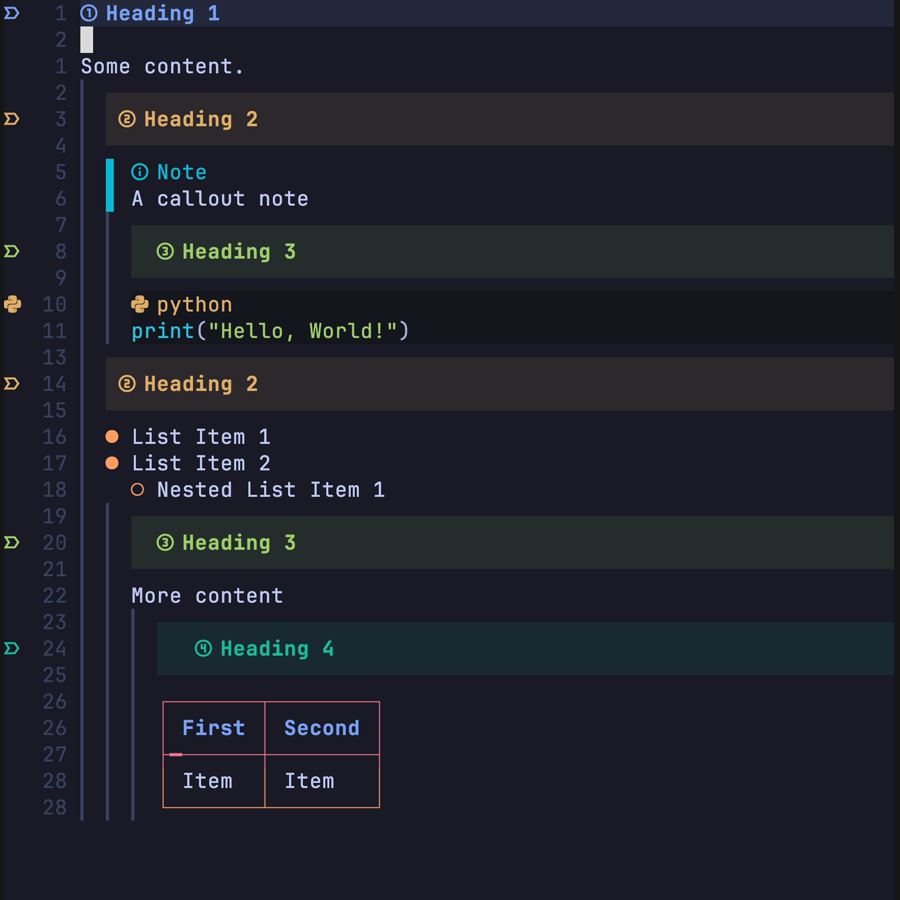Click the hollow bullet of Nested List Item 1

(138, 490)
